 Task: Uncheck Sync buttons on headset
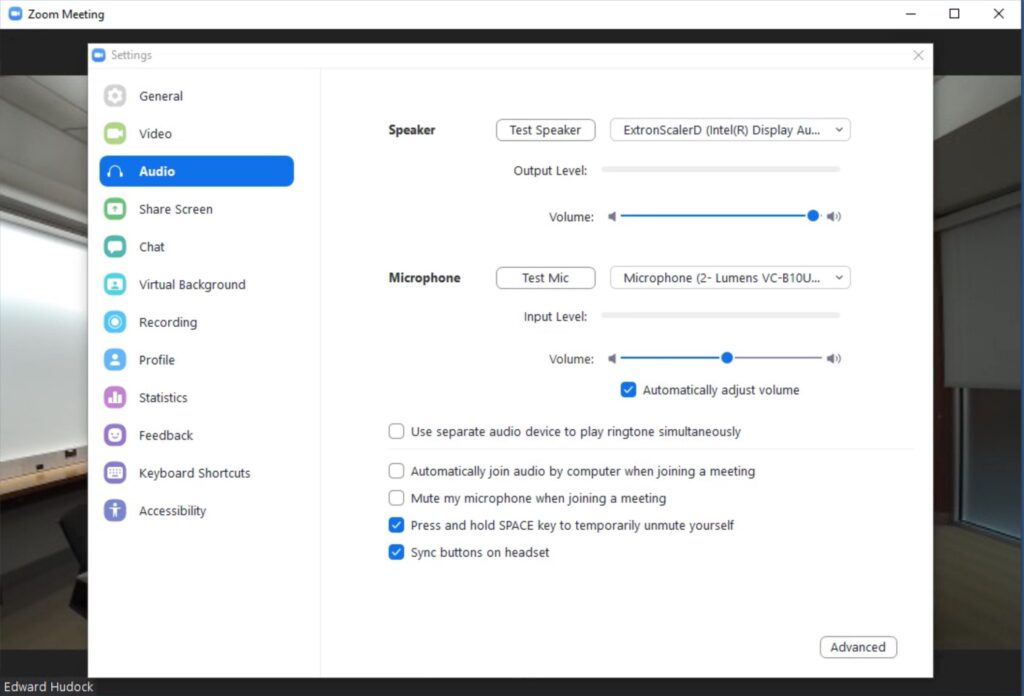tap(396, 552)
